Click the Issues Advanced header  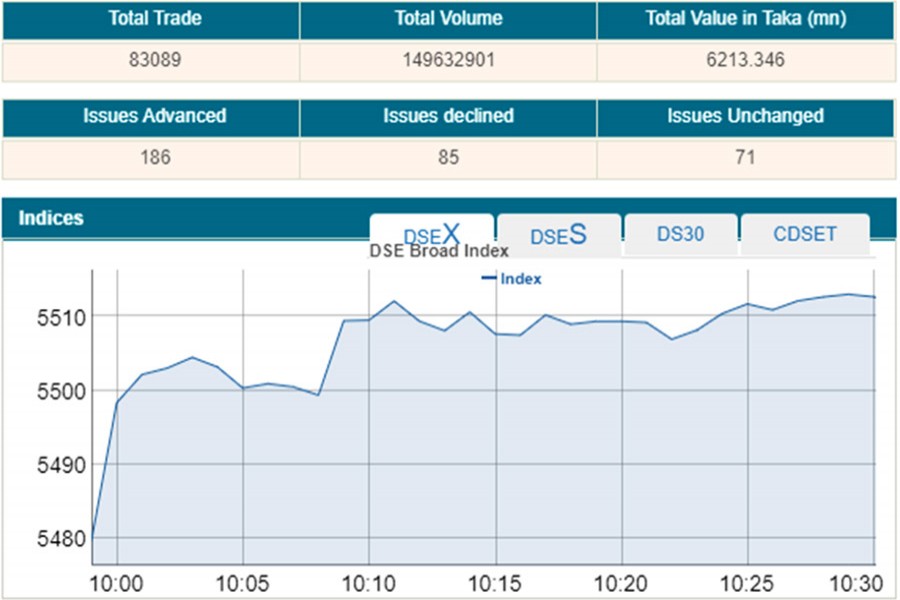pos(150,116)
